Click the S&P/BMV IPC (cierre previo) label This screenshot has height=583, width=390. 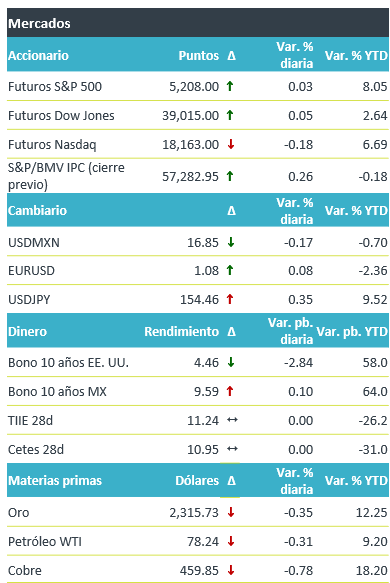66,176
